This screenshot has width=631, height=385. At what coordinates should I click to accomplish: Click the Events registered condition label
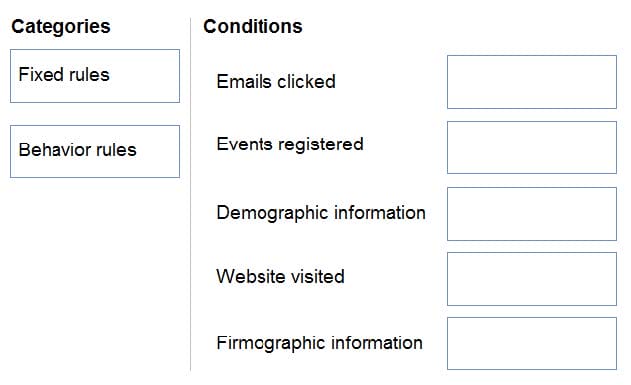pos(290,145)
